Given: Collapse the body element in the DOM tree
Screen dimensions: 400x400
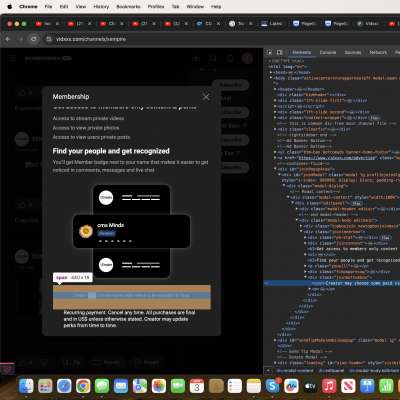Looking at the screenshot, I should click(x=271, y=78).
